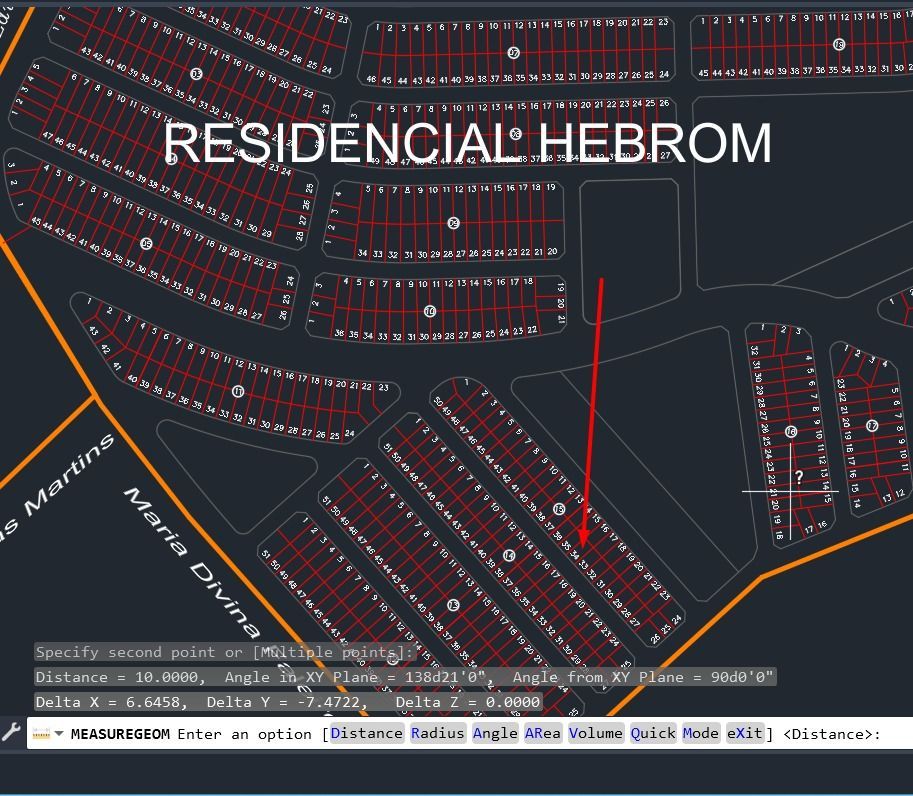Pick the Quick measure option

coord(653,733)
